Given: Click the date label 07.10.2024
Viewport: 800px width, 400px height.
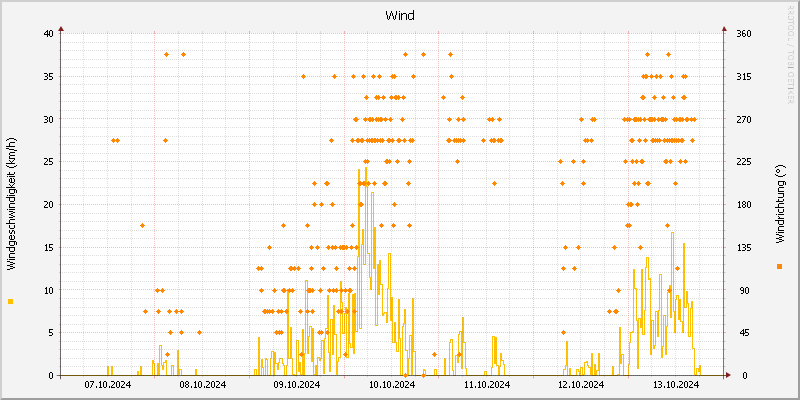Looking at the screenshot, I should (108, 385).
